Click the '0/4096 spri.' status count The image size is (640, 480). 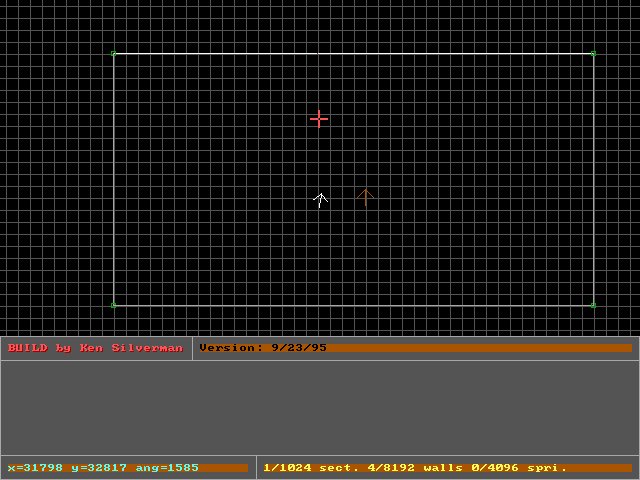click(519, 467)
